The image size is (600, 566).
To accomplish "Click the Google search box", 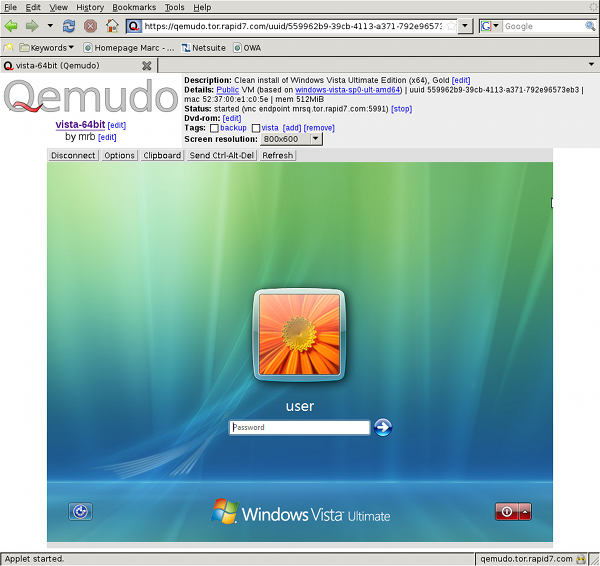I will coord(543,26).
